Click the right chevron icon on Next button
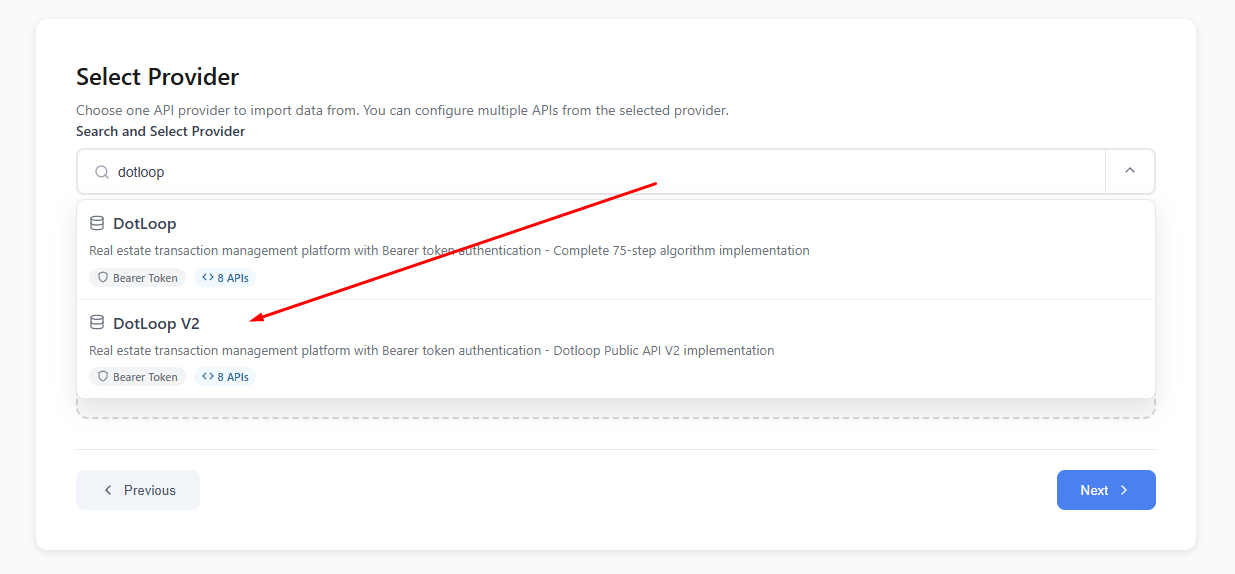 (x=1124, y=490)
